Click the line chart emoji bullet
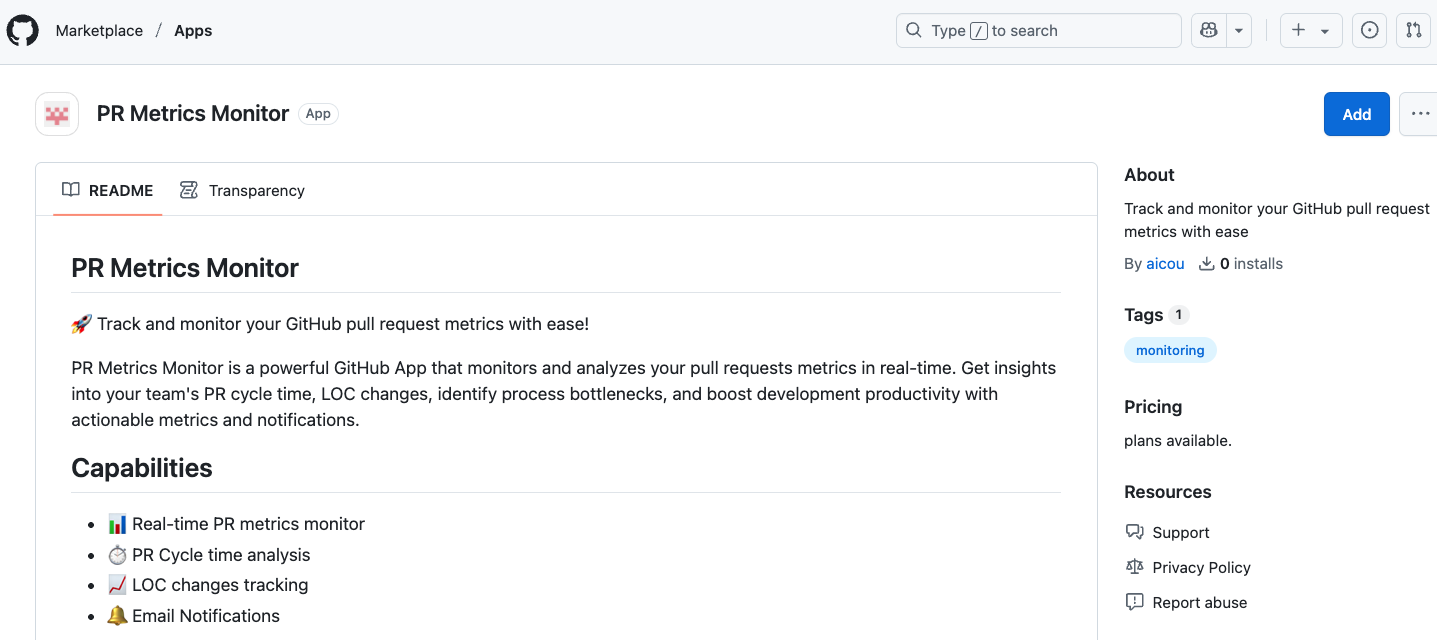Image resolution: width=1437 pixels, height=640 pixels. click(x=117, y=585)
